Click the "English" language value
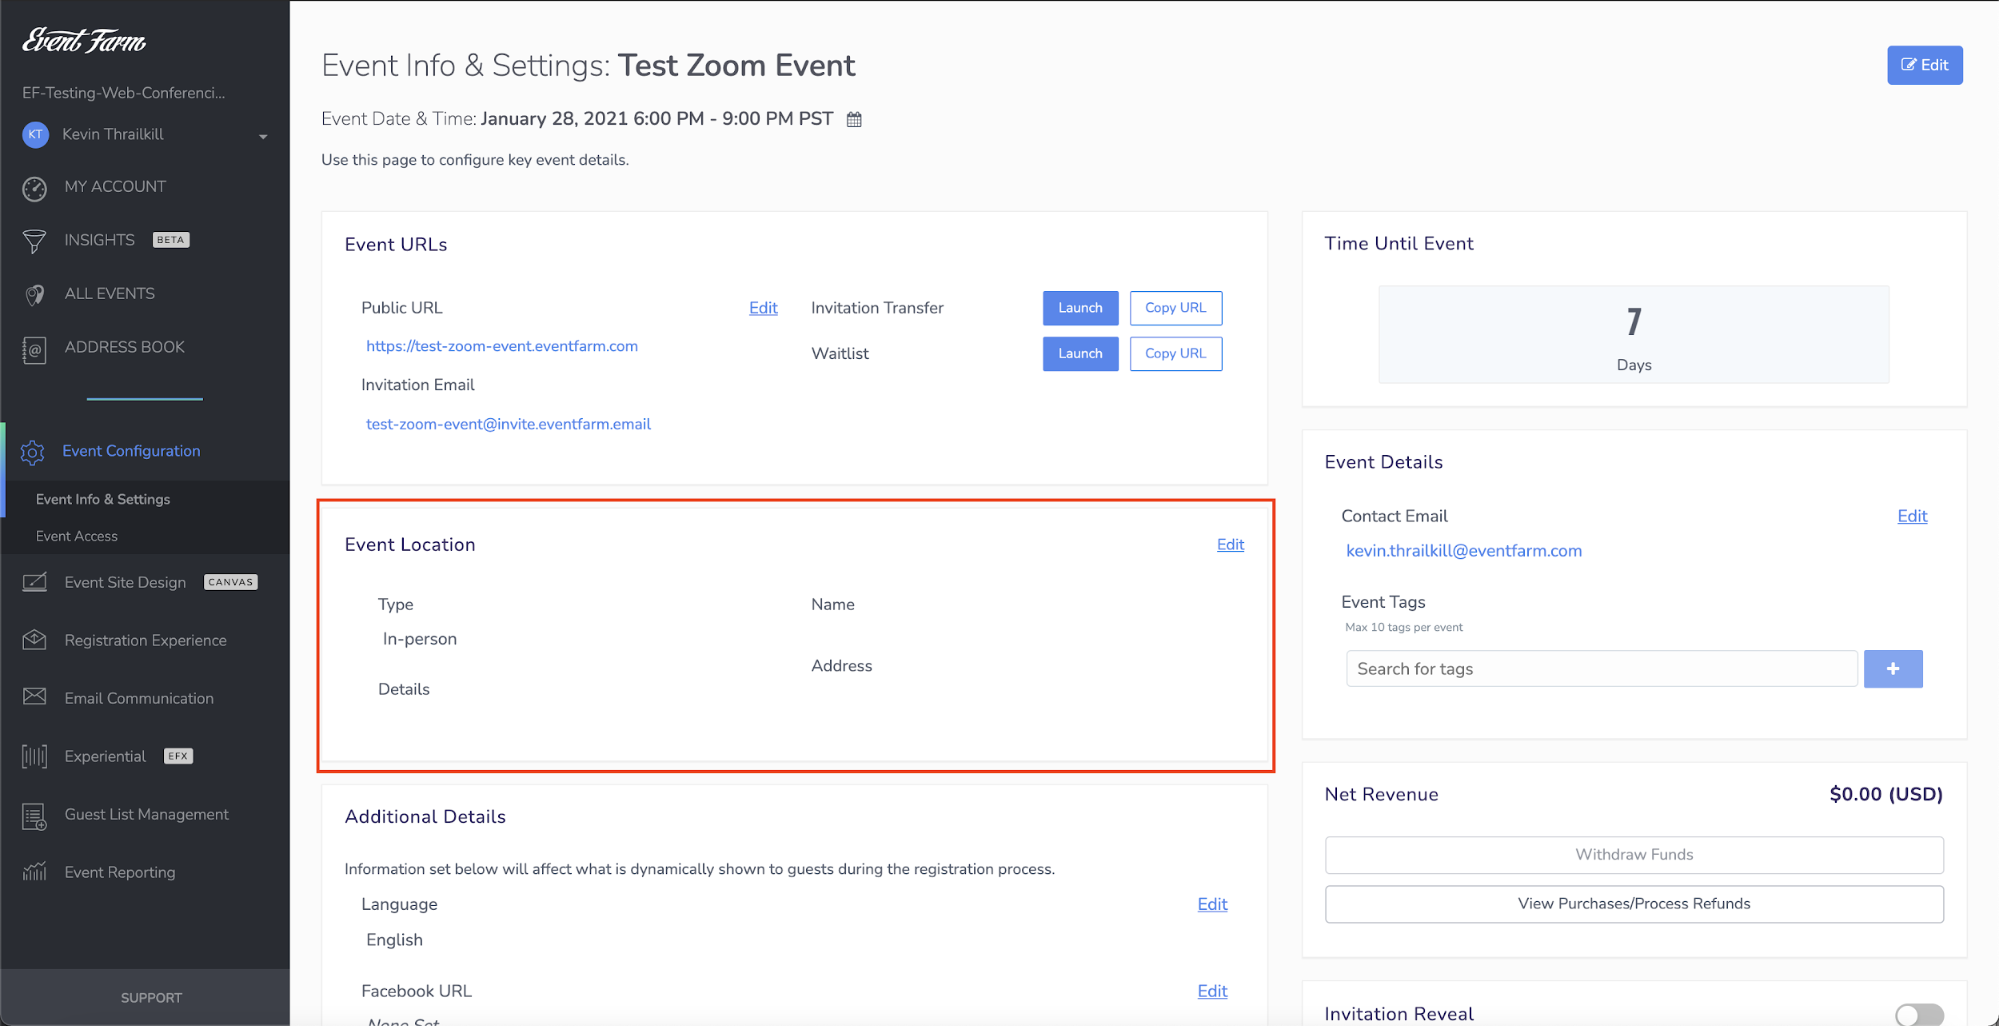The width and height of the screenshot is (1999, 1026). [x=394, y=940]
